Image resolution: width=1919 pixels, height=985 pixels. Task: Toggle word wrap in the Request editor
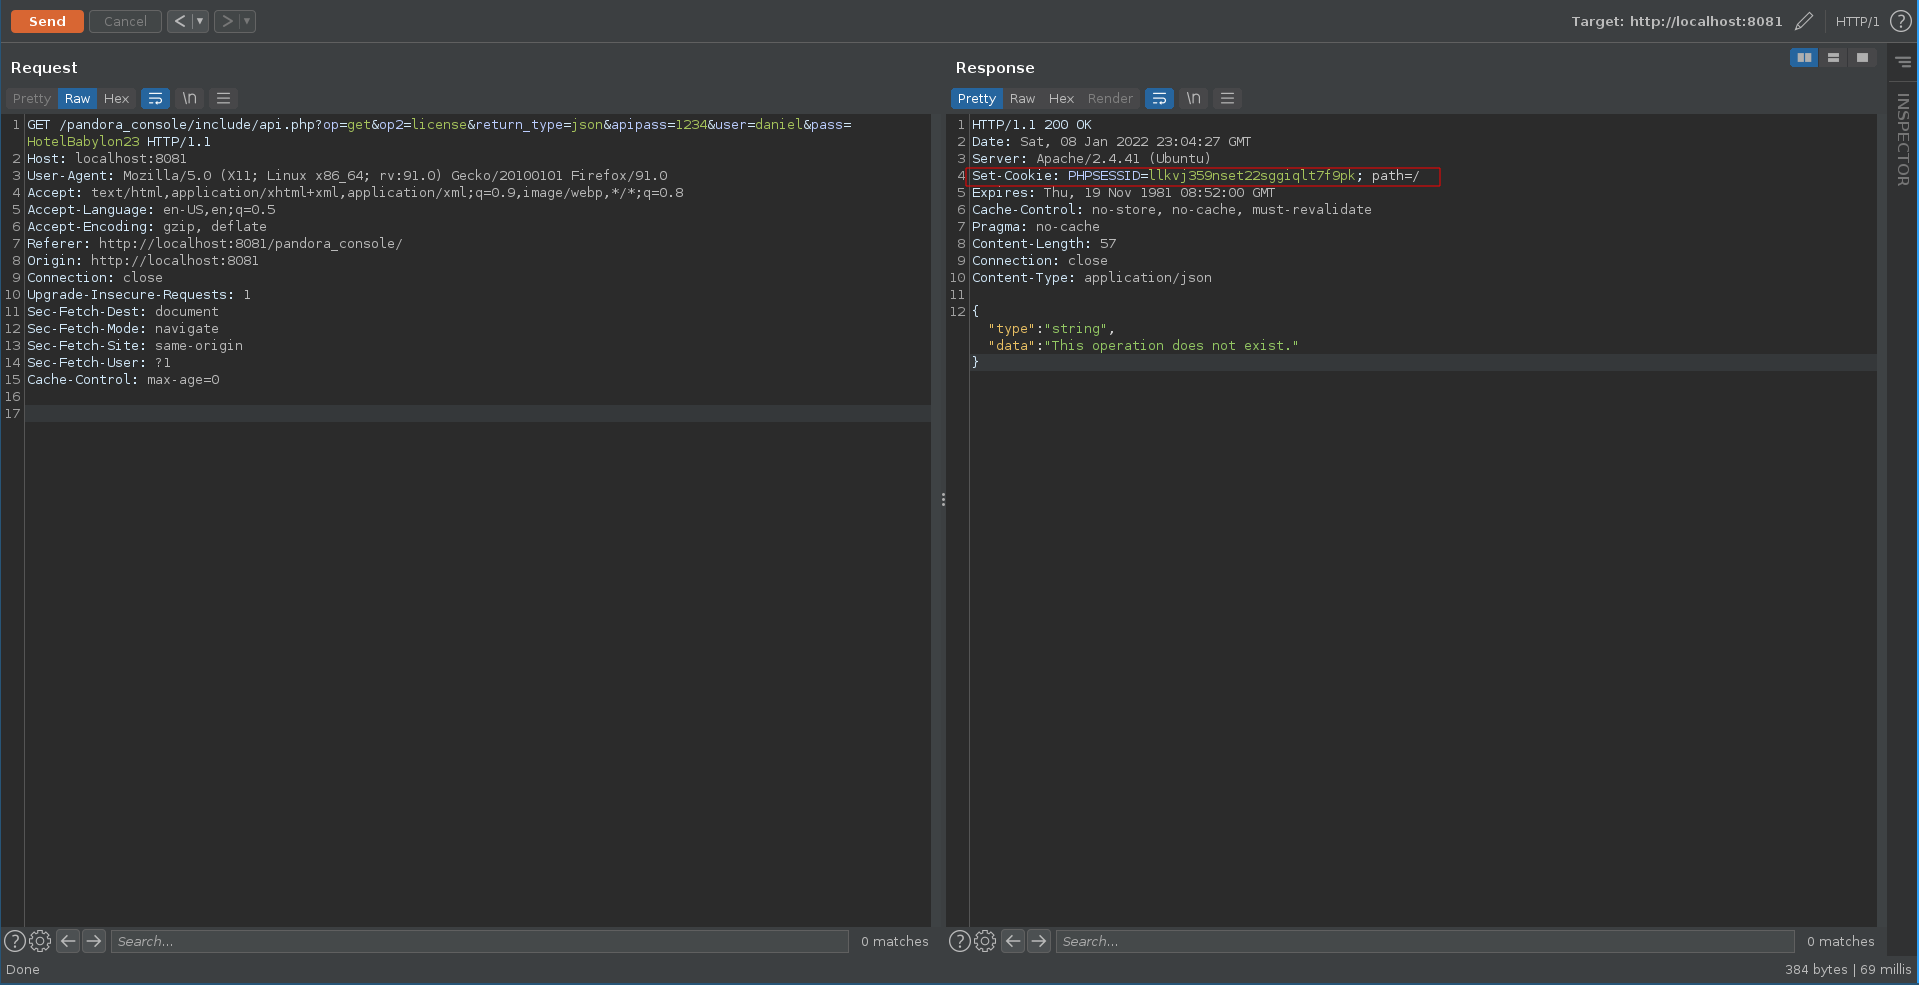coord(155,98)
